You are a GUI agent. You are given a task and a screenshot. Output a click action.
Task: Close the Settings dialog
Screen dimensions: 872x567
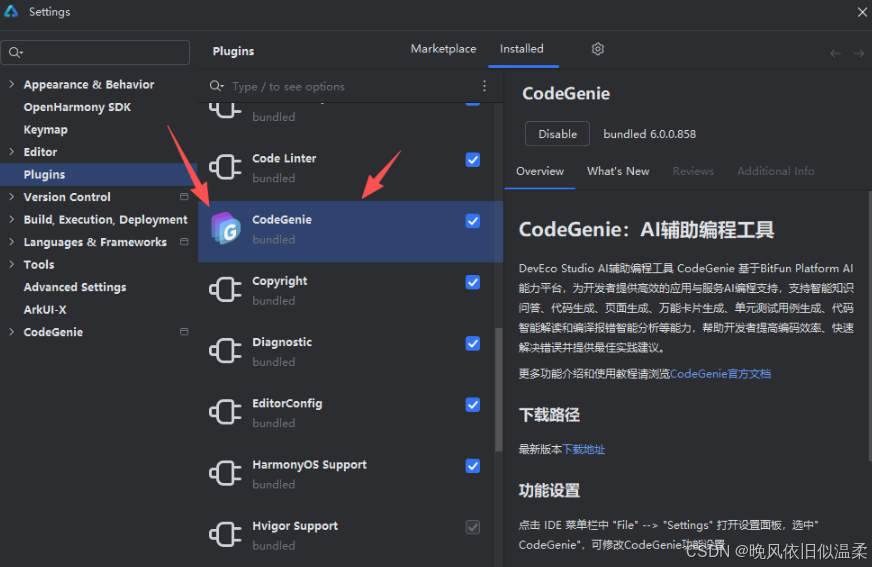(x=862, y=12)
